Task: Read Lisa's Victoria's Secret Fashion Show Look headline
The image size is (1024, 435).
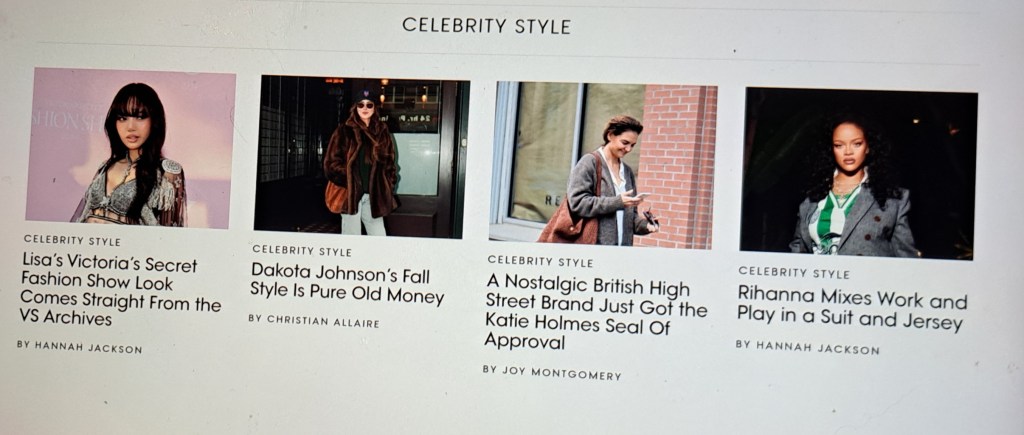Action: 120,291
